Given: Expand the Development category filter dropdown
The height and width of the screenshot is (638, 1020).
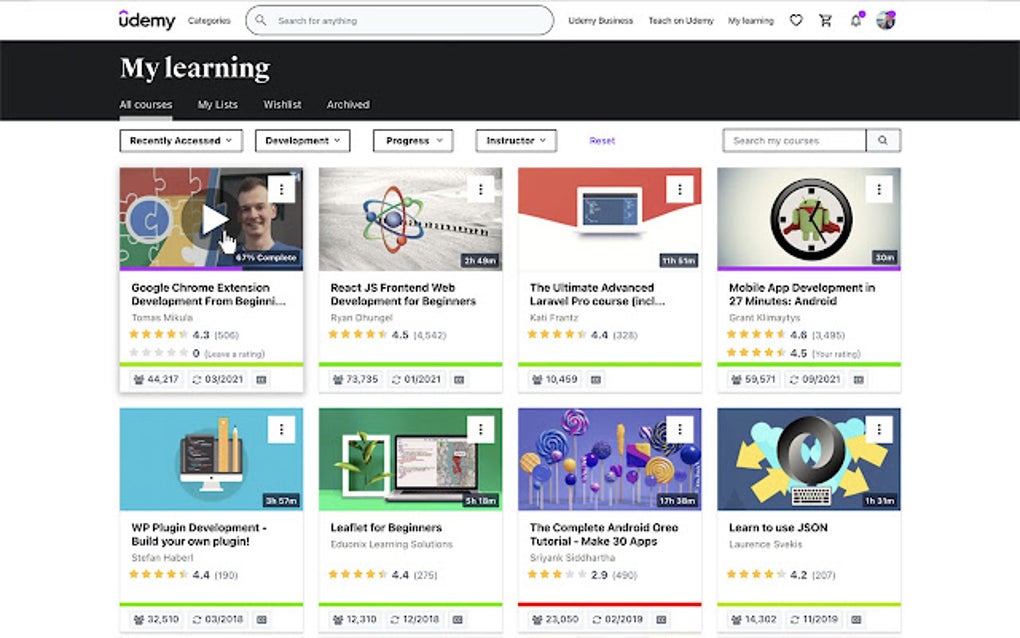Looking at the screenshot, I should click(302, 140).
